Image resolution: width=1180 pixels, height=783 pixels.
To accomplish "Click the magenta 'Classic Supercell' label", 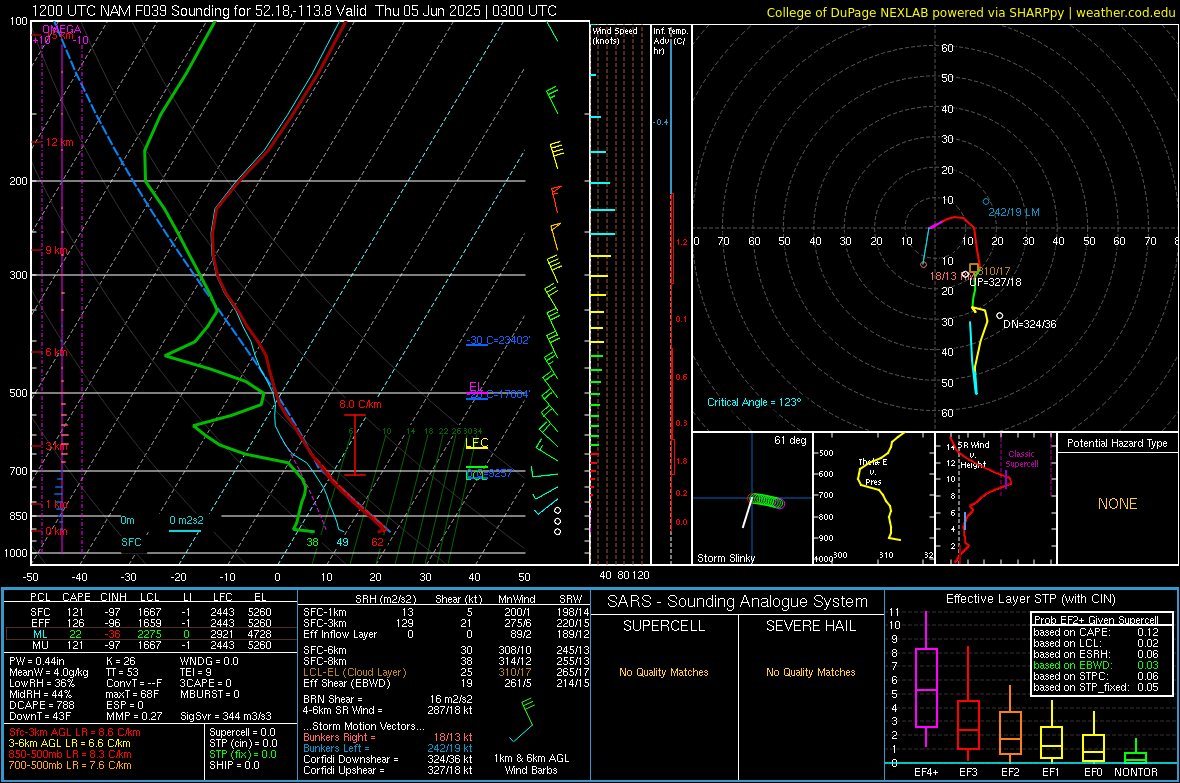I will [x=1022, y=459].
